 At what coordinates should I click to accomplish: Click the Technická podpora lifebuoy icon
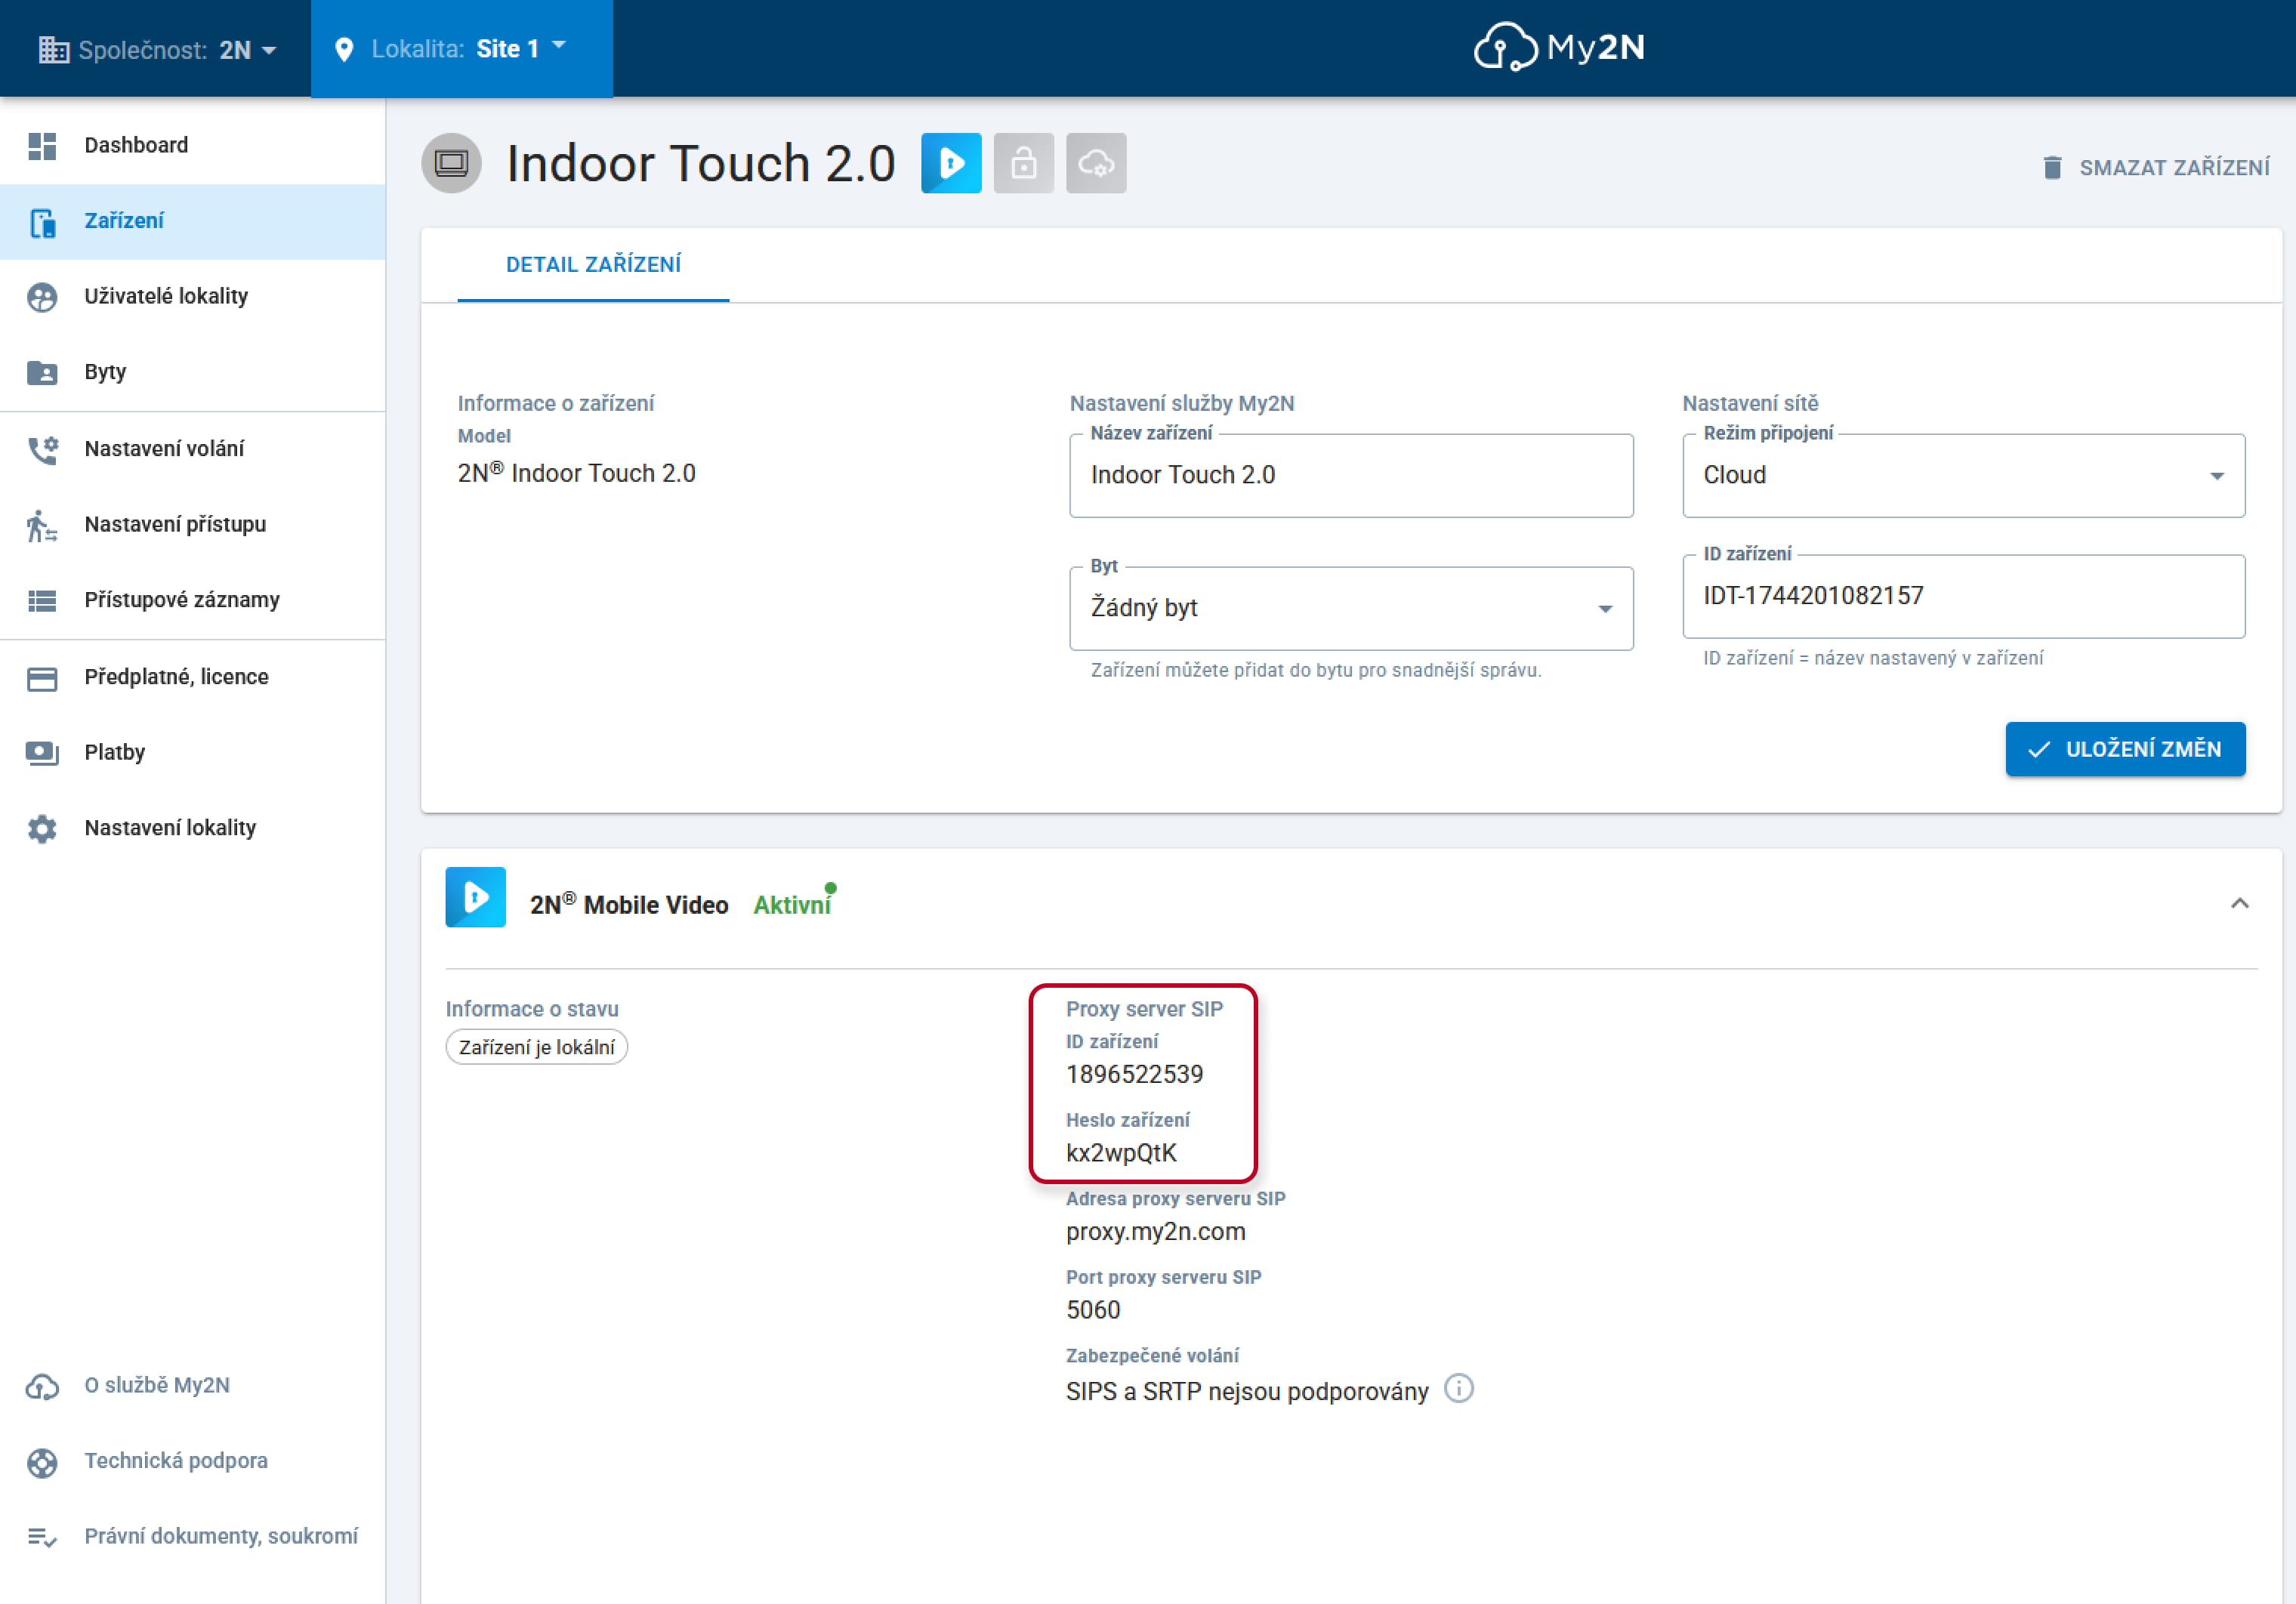(x=42, y=1462)
